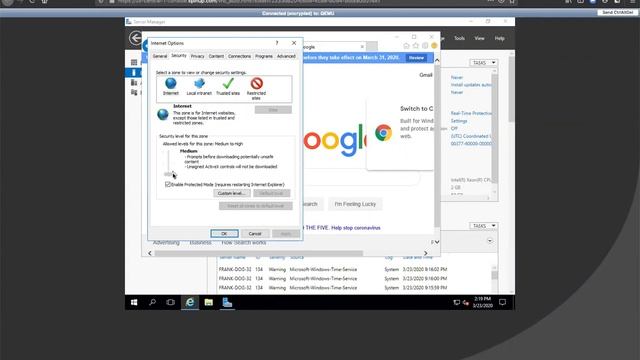Click the Internet Explorer Home icon

[406, 46]
